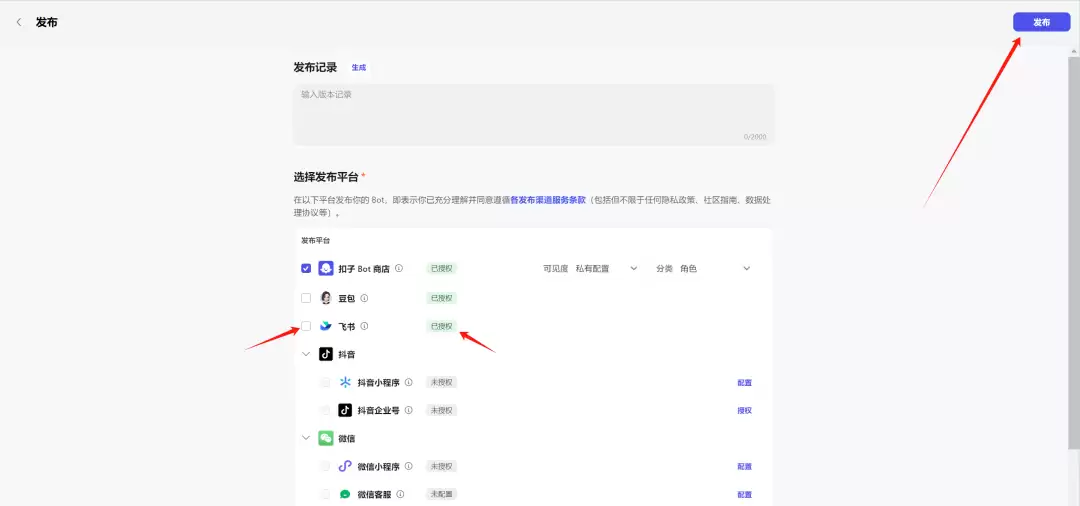Viewport: 1080px width, 506px height.
Task: Tick the 微信客服 checkbox
Action: tap(325, 494)
